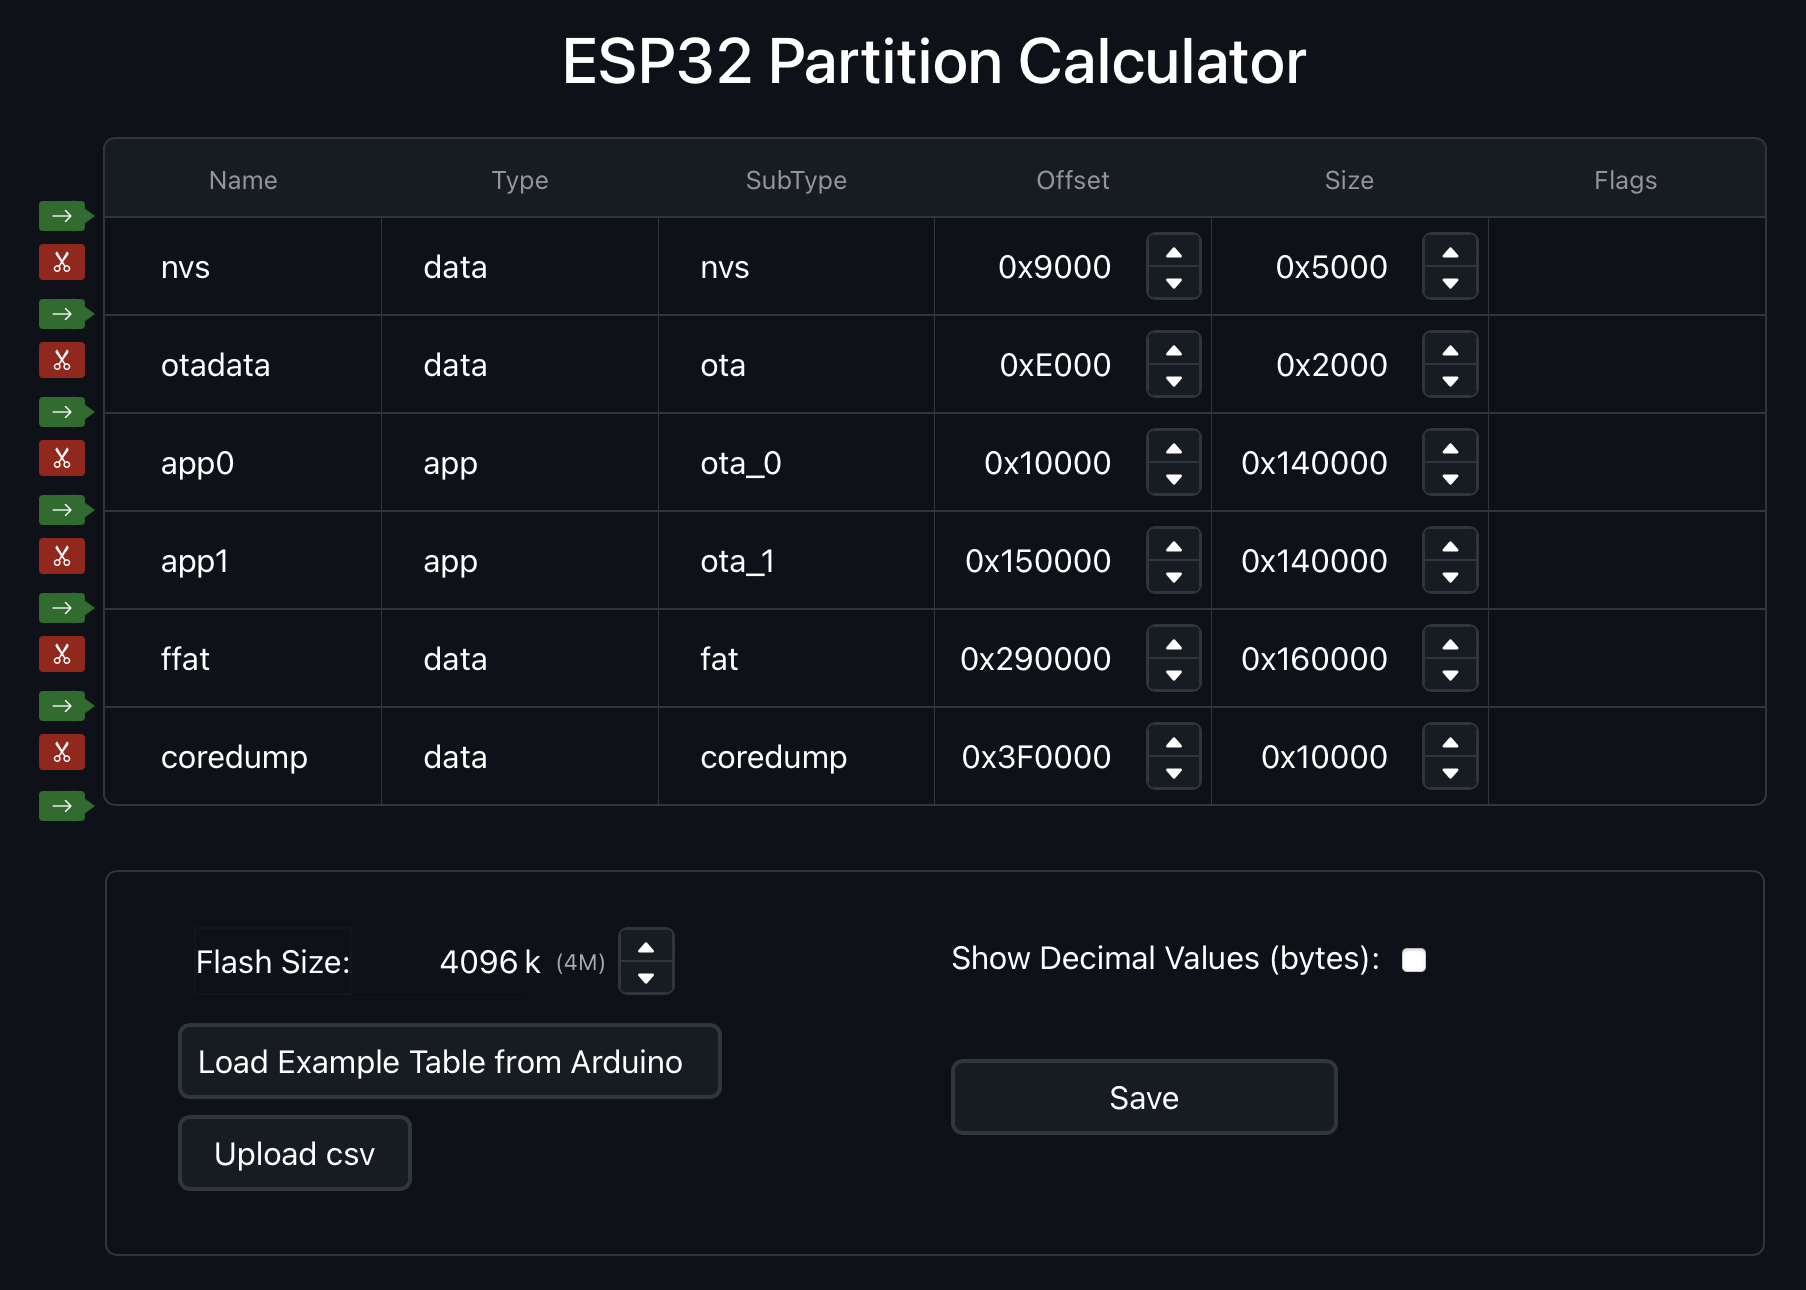The width and height of the screenshot is (1806, 1290).
Task: Enable Show Decimal Values checkbox
Action: [1414, 960]
